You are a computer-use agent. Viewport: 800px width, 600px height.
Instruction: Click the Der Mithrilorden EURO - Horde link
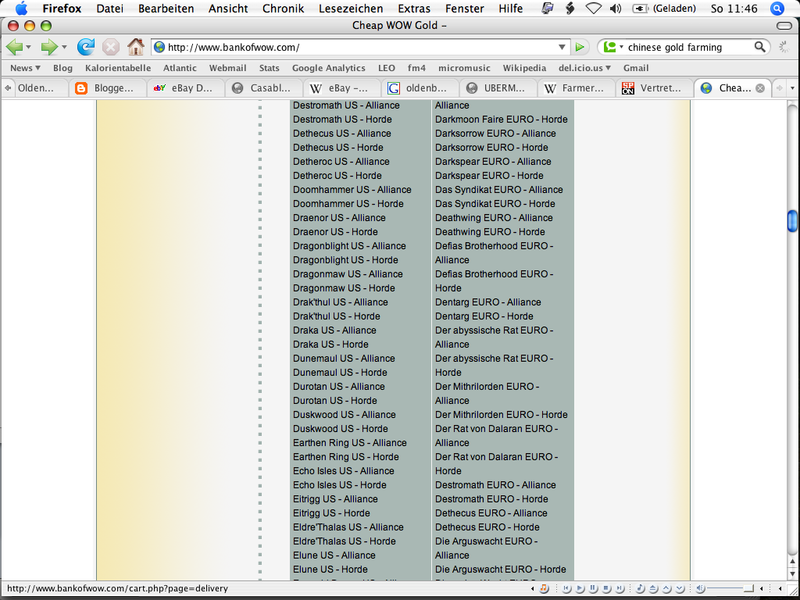tap(501, 415)
